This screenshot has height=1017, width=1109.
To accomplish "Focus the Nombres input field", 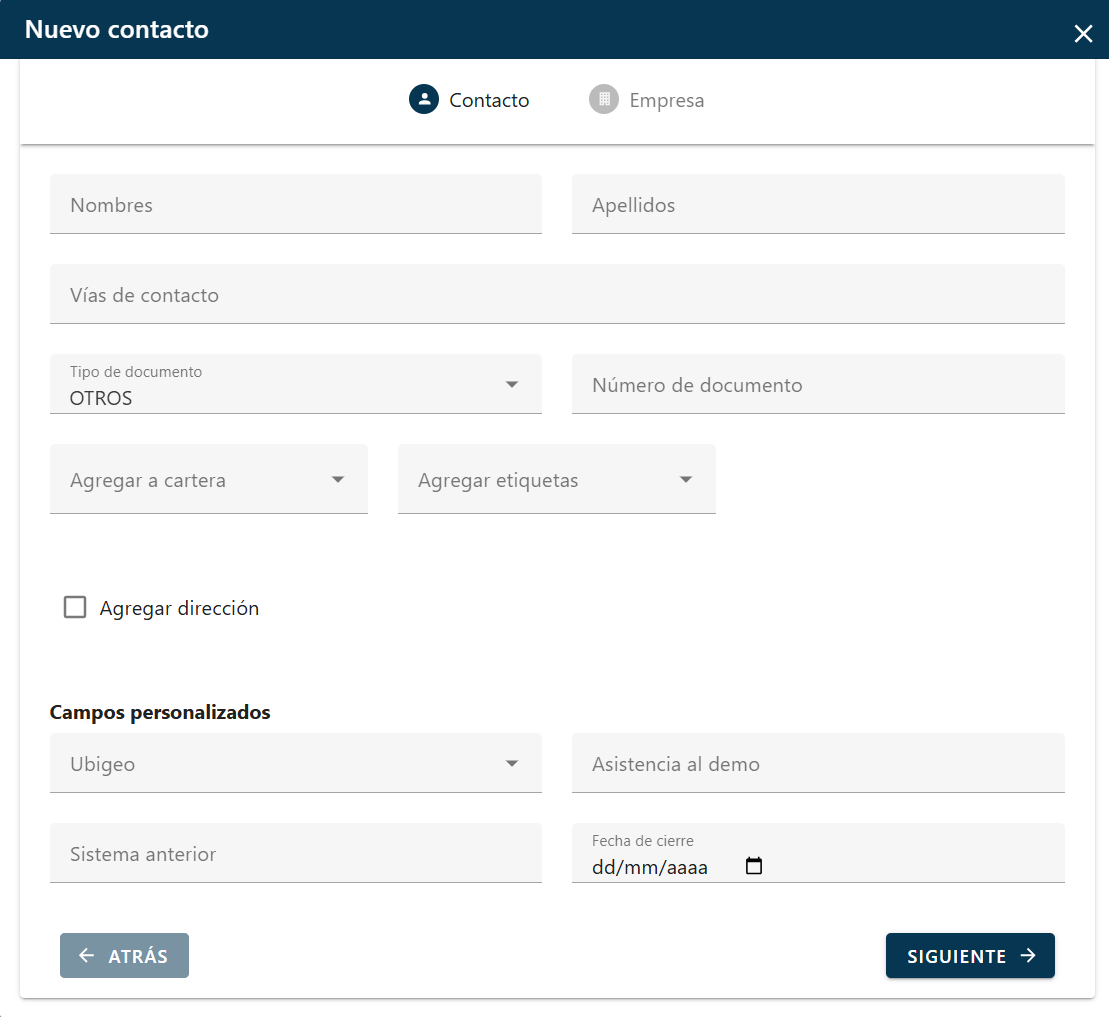I will point(295,205).
